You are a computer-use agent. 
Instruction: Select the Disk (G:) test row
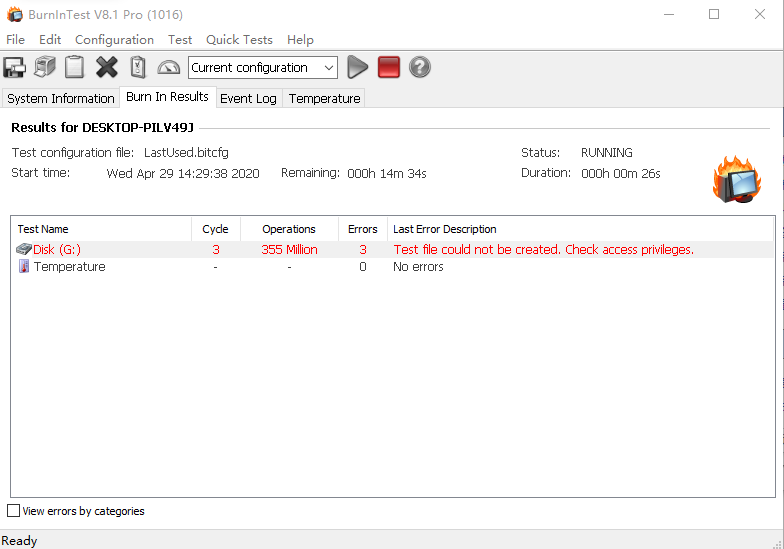click(392, 249)
